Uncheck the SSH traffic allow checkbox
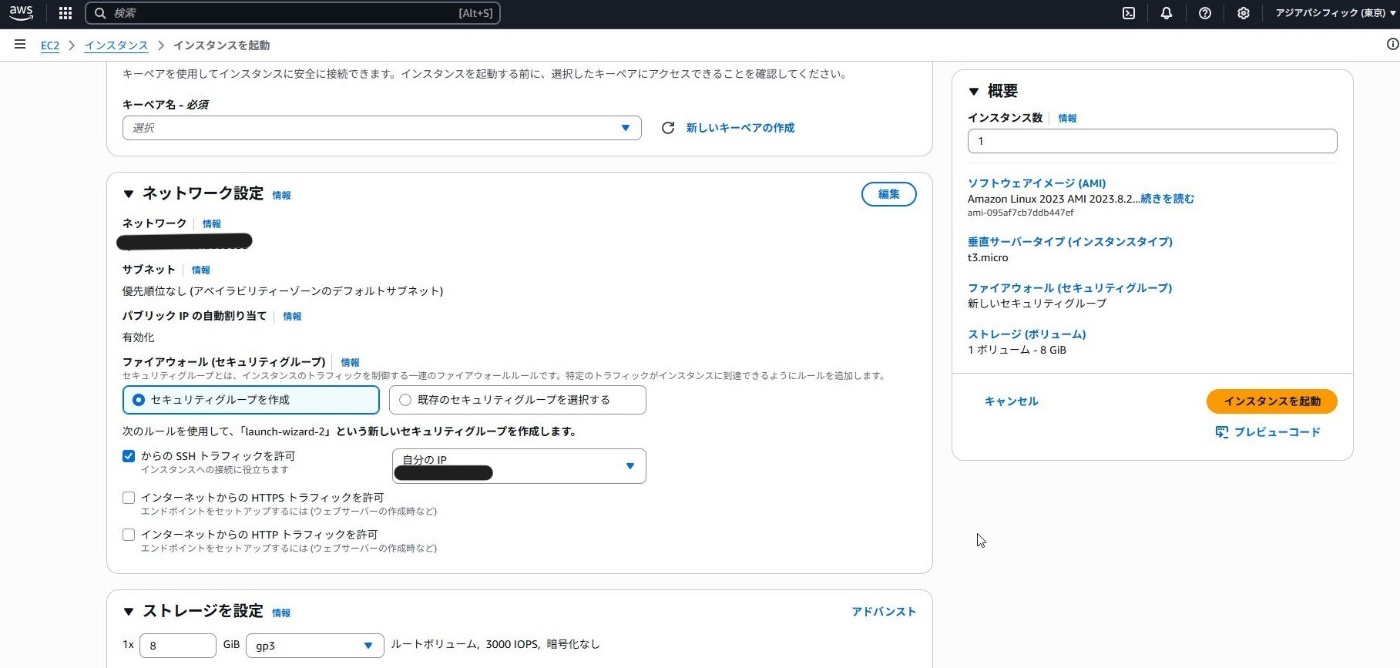This screenshot has width=1400, height=668. 128,456
